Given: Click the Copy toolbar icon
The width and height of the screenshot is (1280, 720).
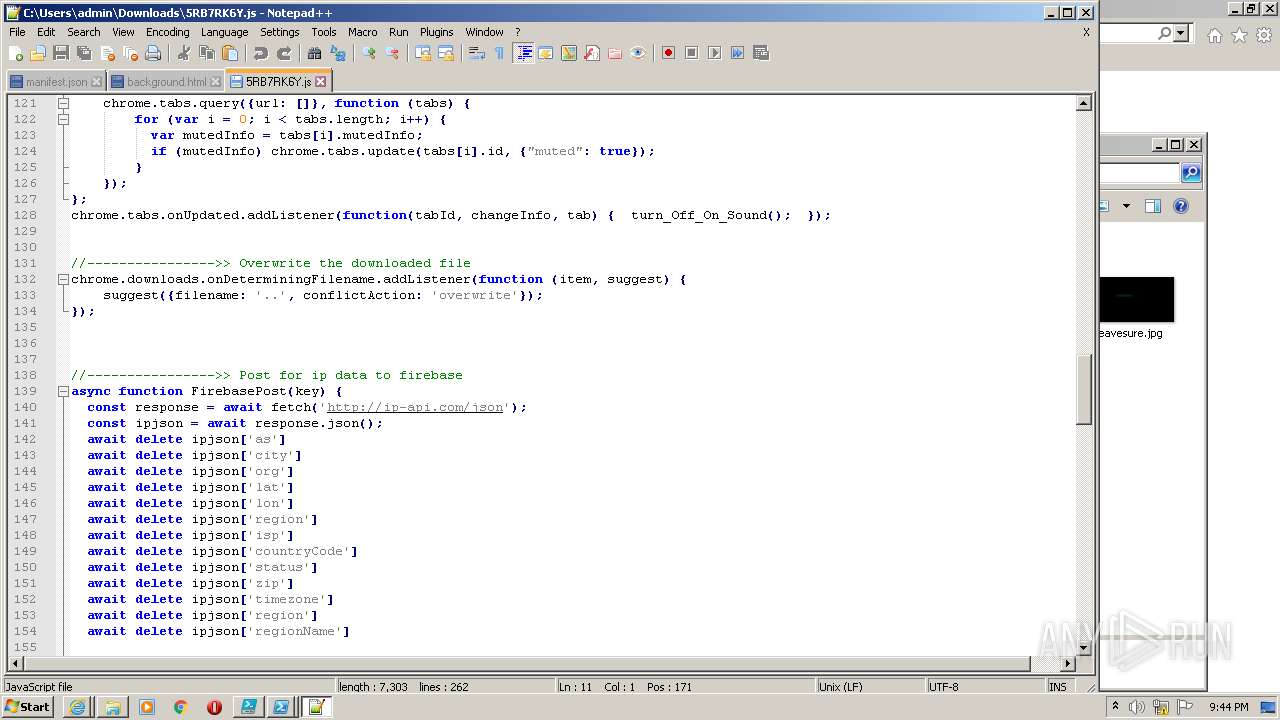Looking at the screenshot, I should click(x=207, y=53).
